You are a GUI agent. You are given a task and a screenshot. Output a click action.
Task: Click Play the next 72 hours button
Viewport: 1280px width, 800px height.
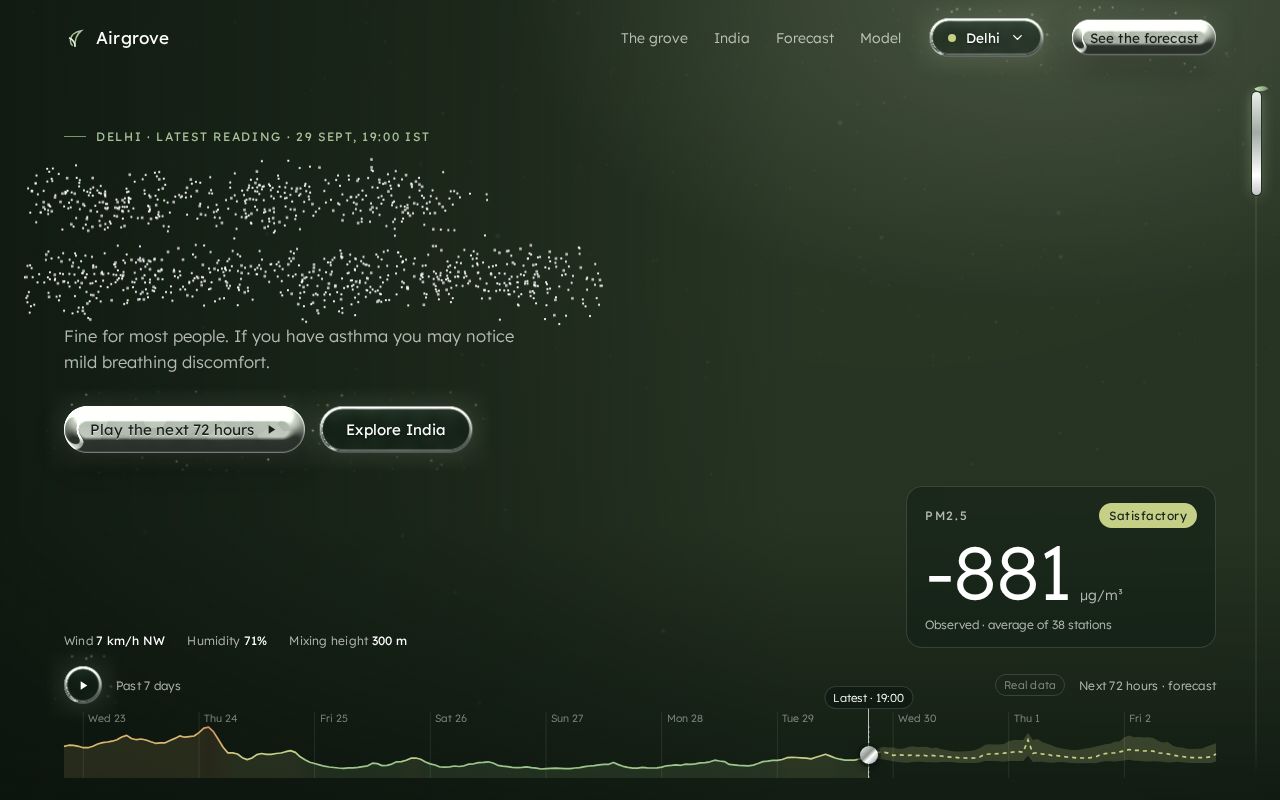tap(184, 429)
